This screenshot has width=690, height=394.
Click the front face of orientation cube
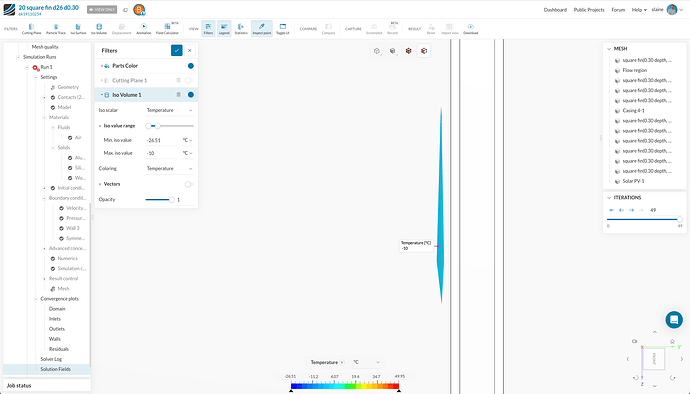653,359
